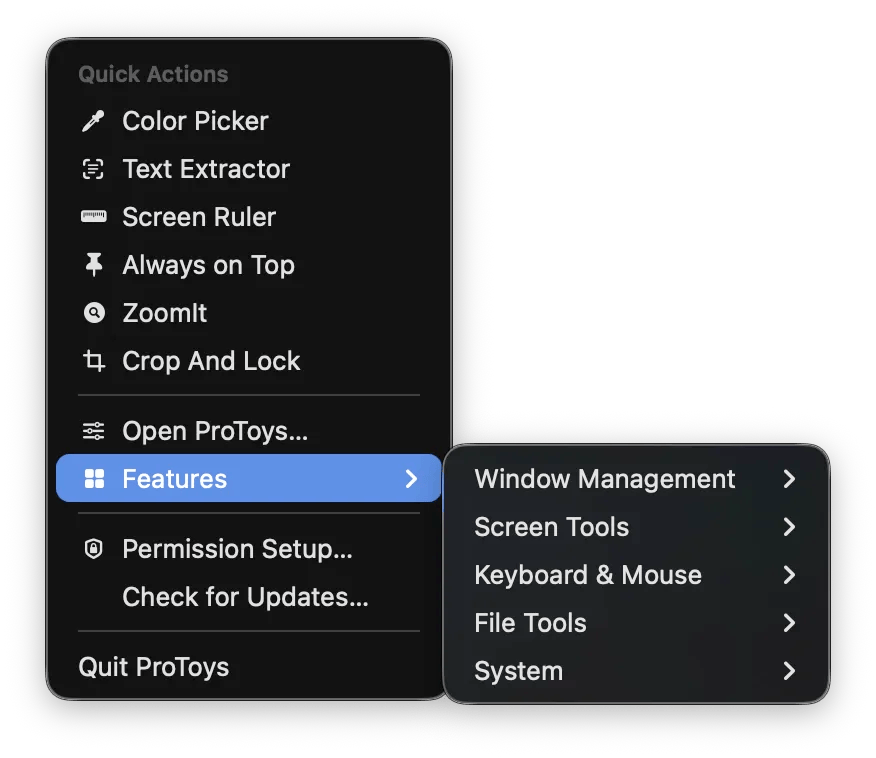876x758 pixels.
Task: Open the System submenu item
Action: (636, 671)
